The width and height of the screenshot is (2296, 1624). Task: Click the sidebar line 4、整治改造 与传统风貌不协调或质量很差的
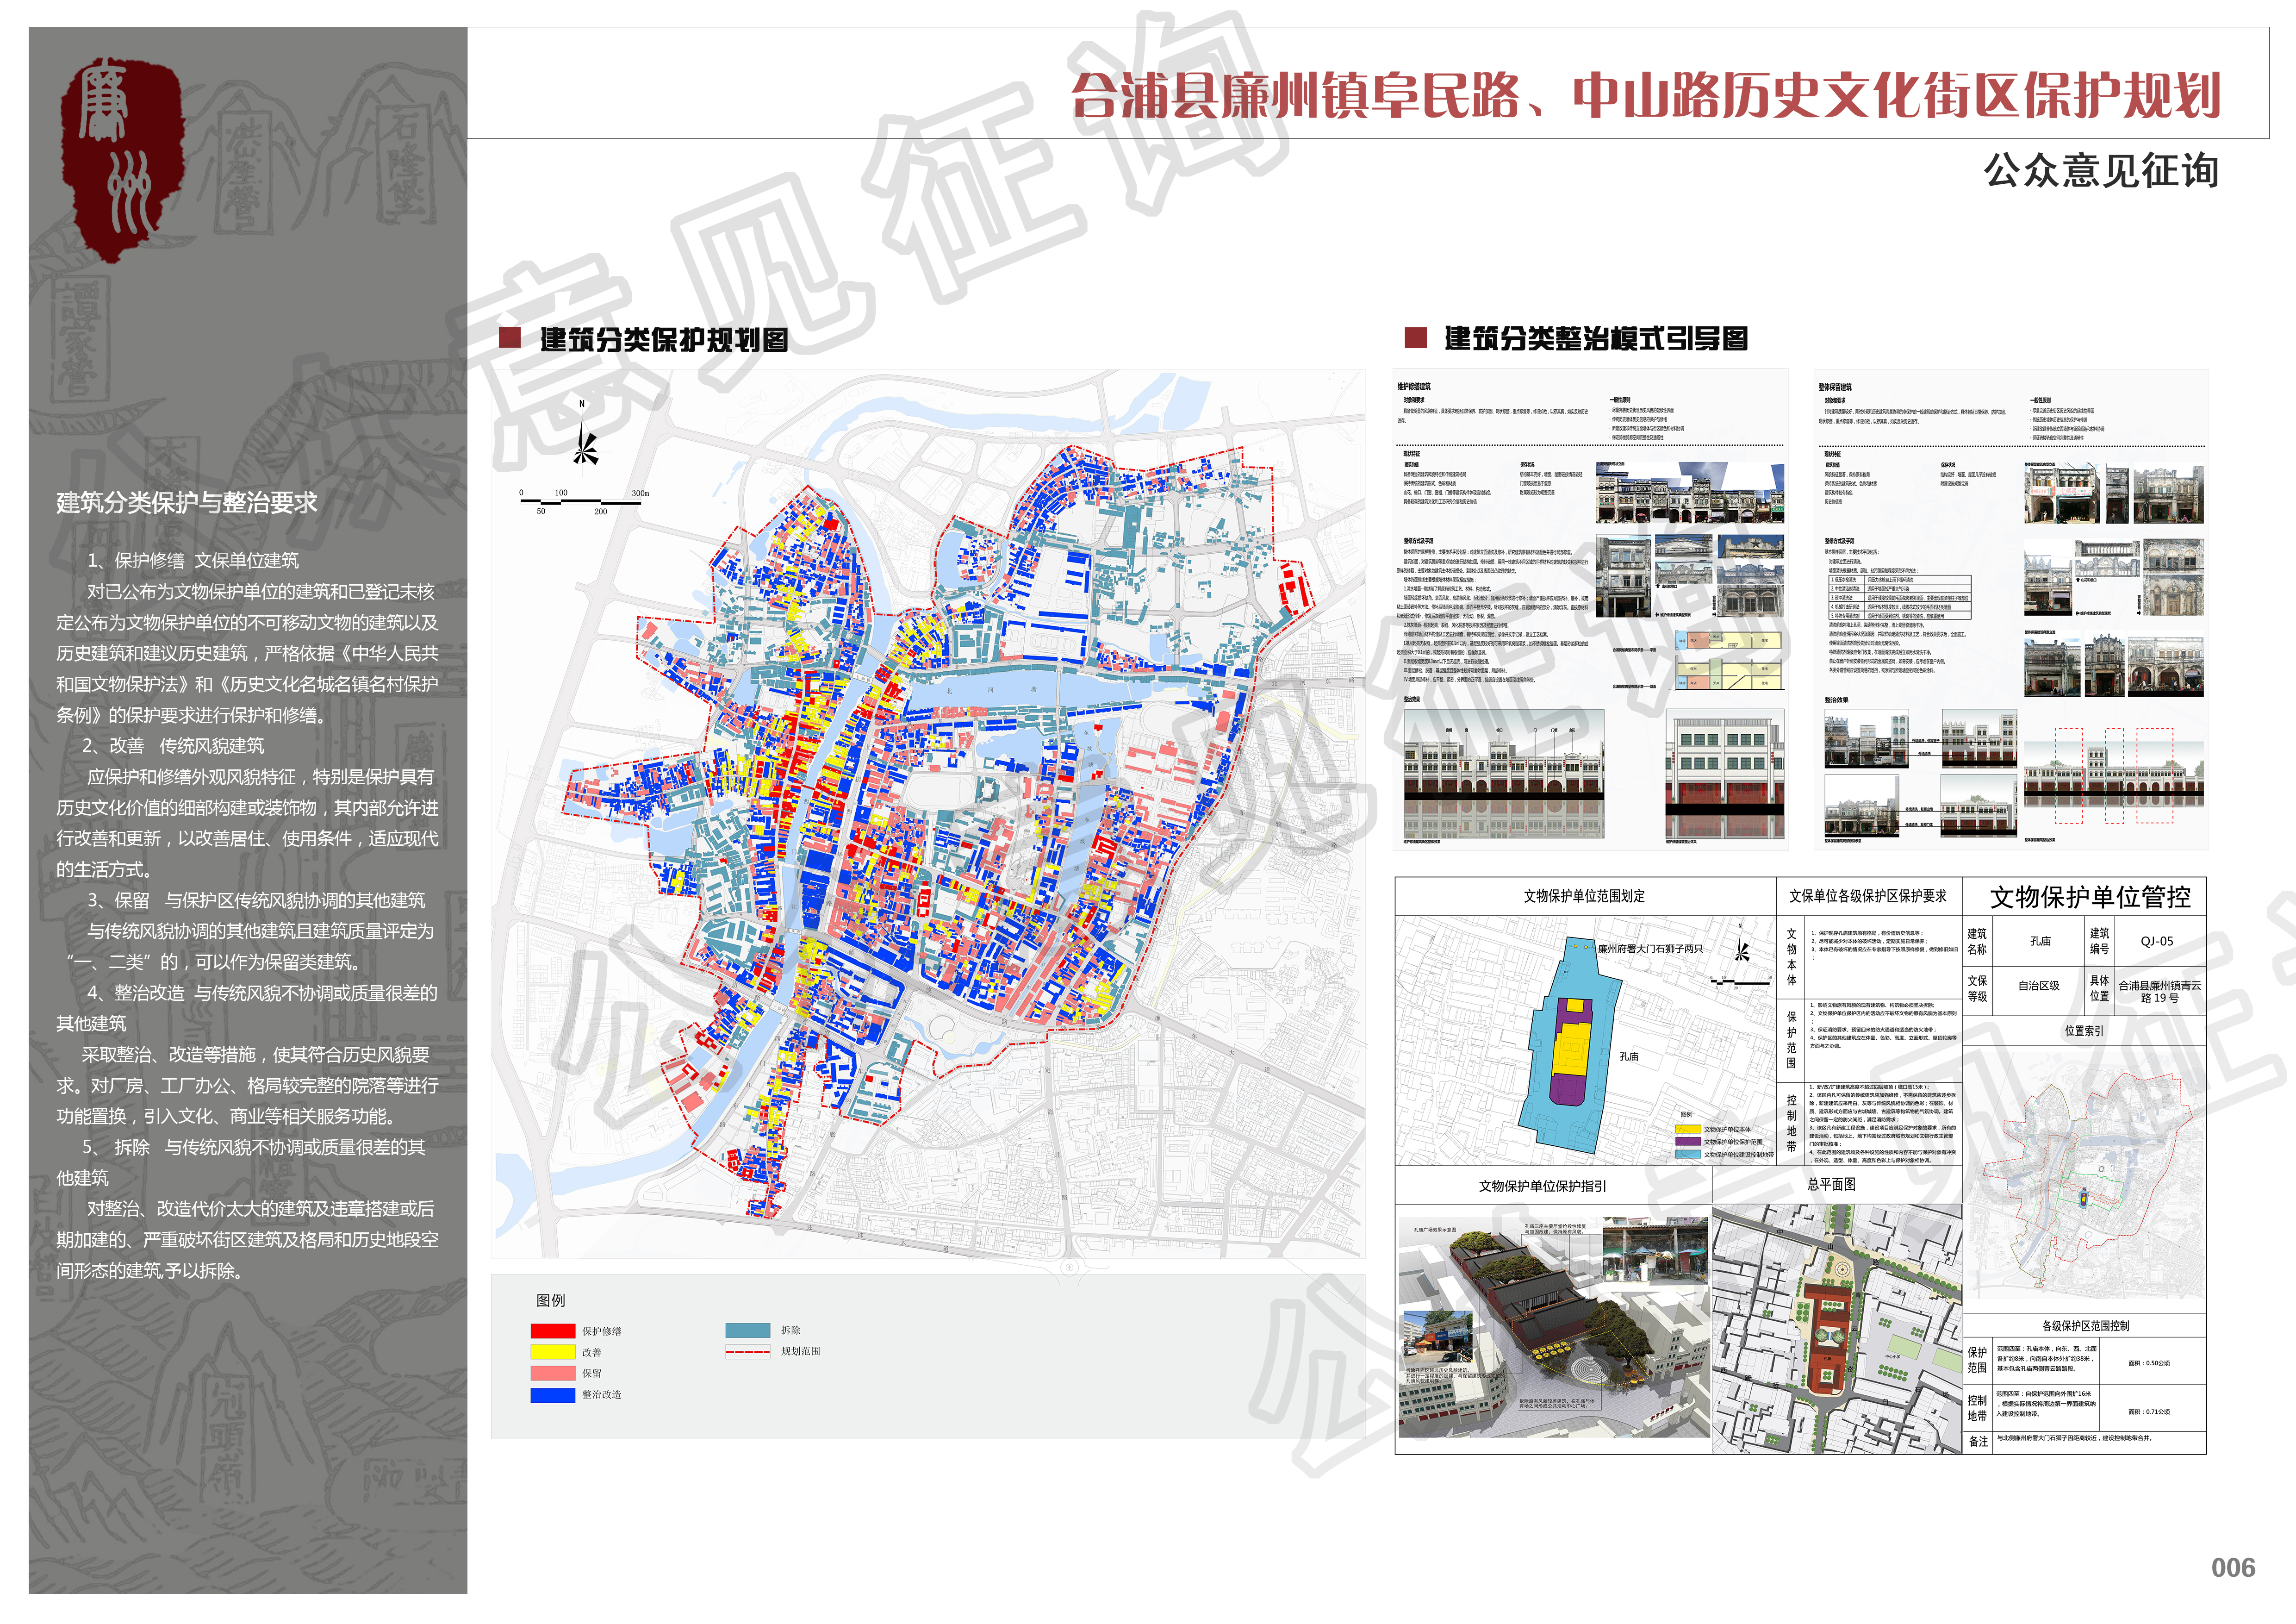pyautogui.click(x=262, y=992)
